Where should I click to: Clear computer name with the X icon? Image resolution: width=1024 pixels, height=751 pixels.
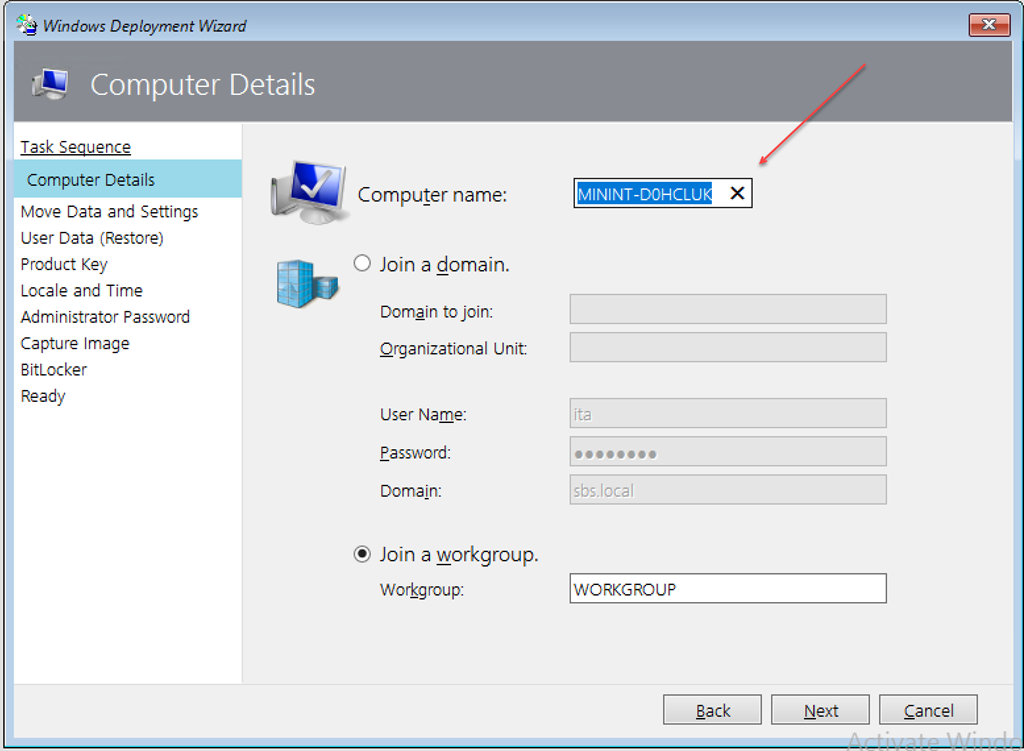[x=737, y=194]
